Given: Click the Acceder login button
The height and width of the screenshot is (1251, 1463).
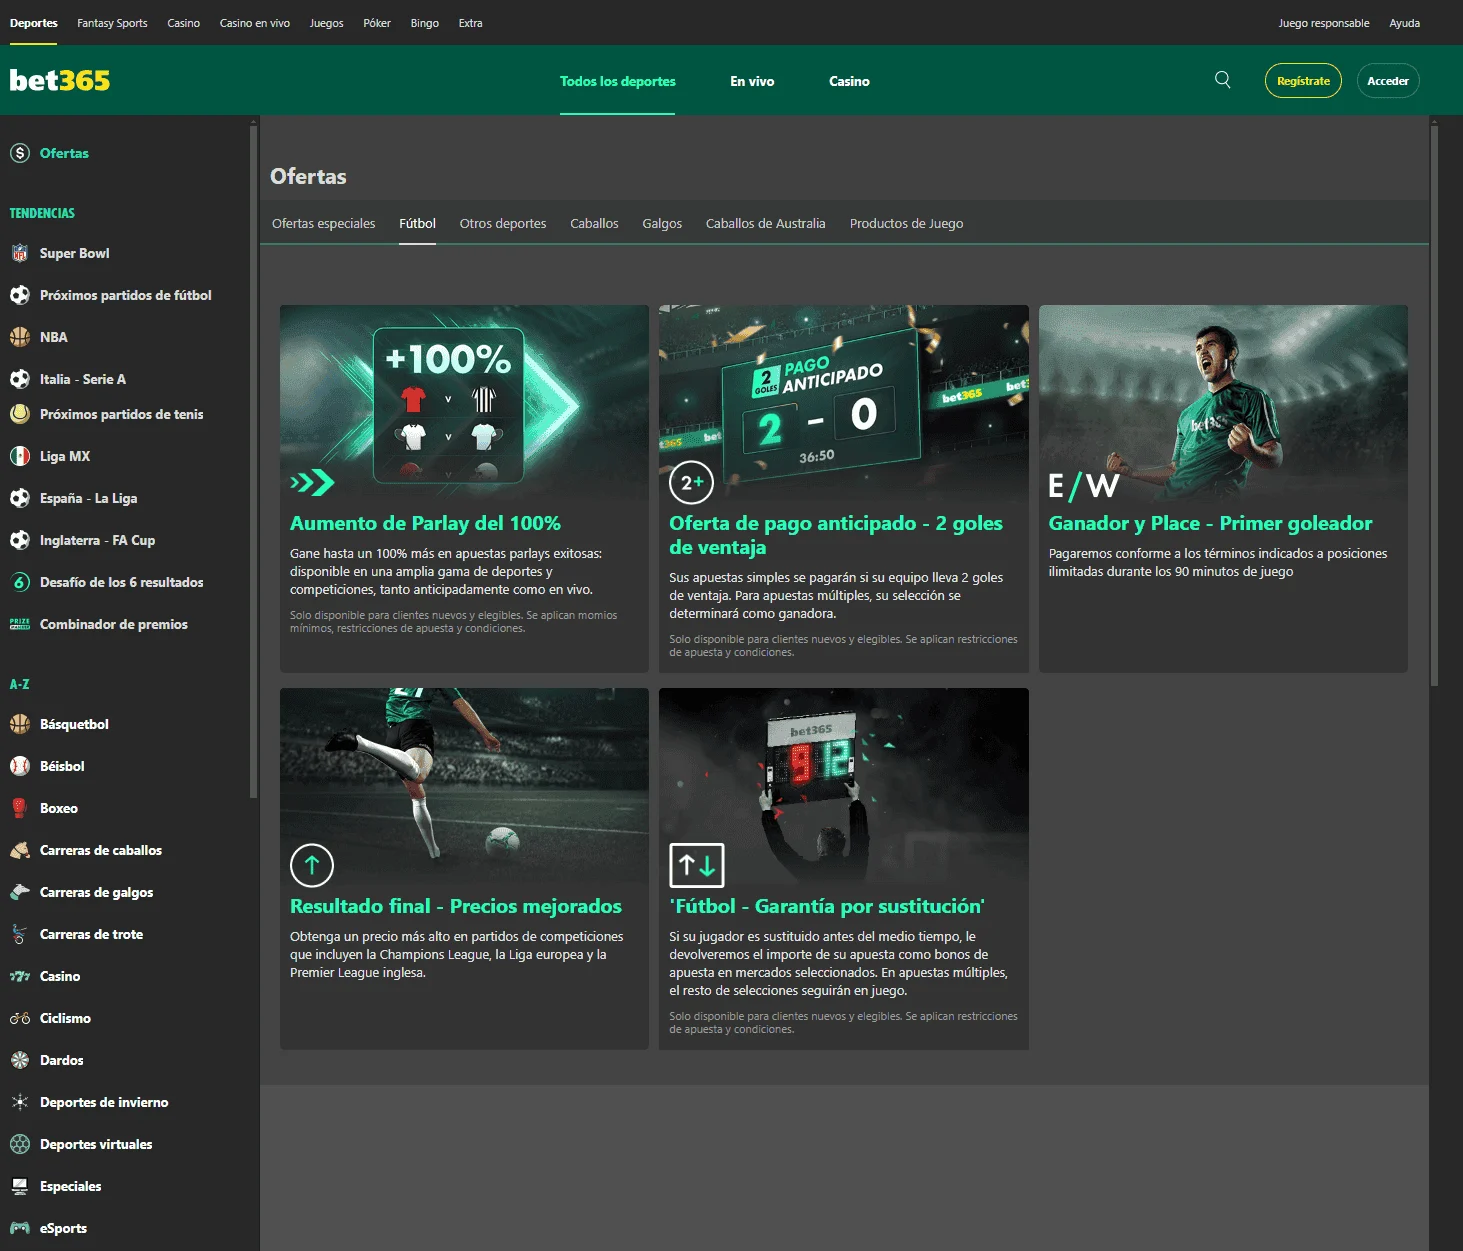Looking at the screenshot, I should (1388, 81).
